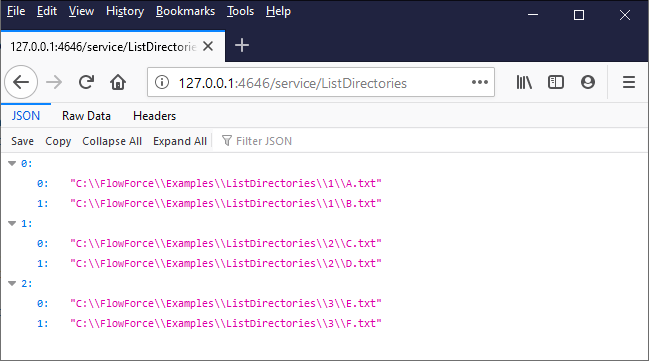Go back with the back arrow button
This screenshot has height=361, width=649.
21,82
